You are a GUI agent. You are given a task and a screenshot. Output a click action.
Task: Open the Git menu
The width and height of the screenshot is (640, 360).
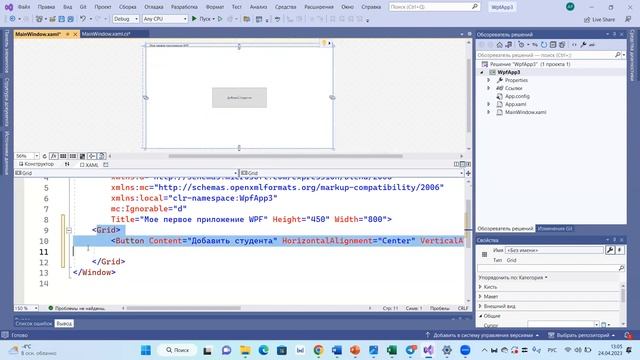point(83,7)
